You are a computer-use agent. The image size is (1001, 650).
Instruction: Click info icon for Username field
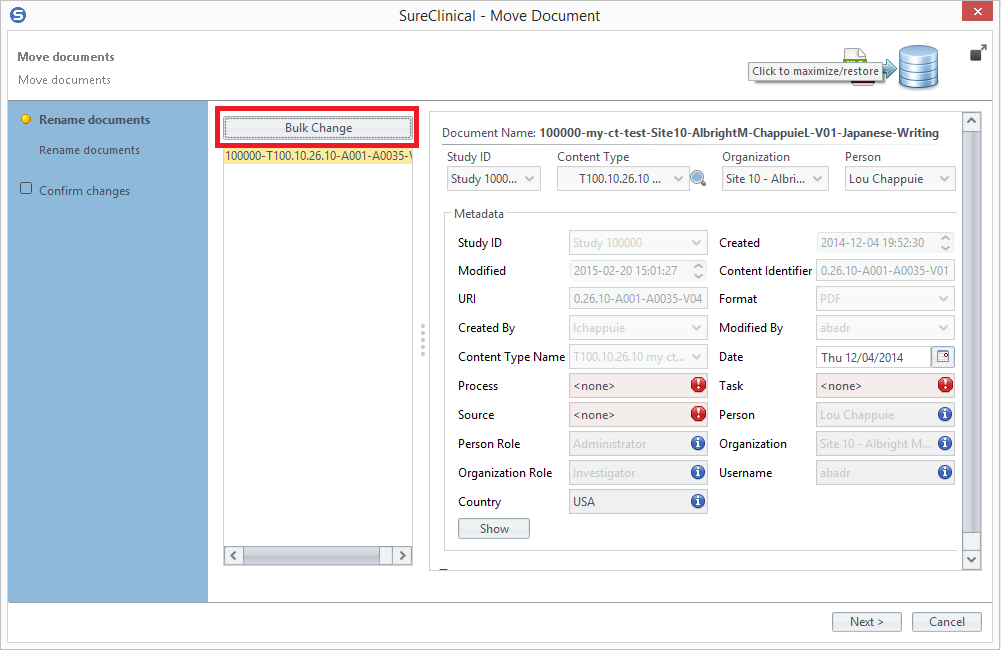click(945, 472)
